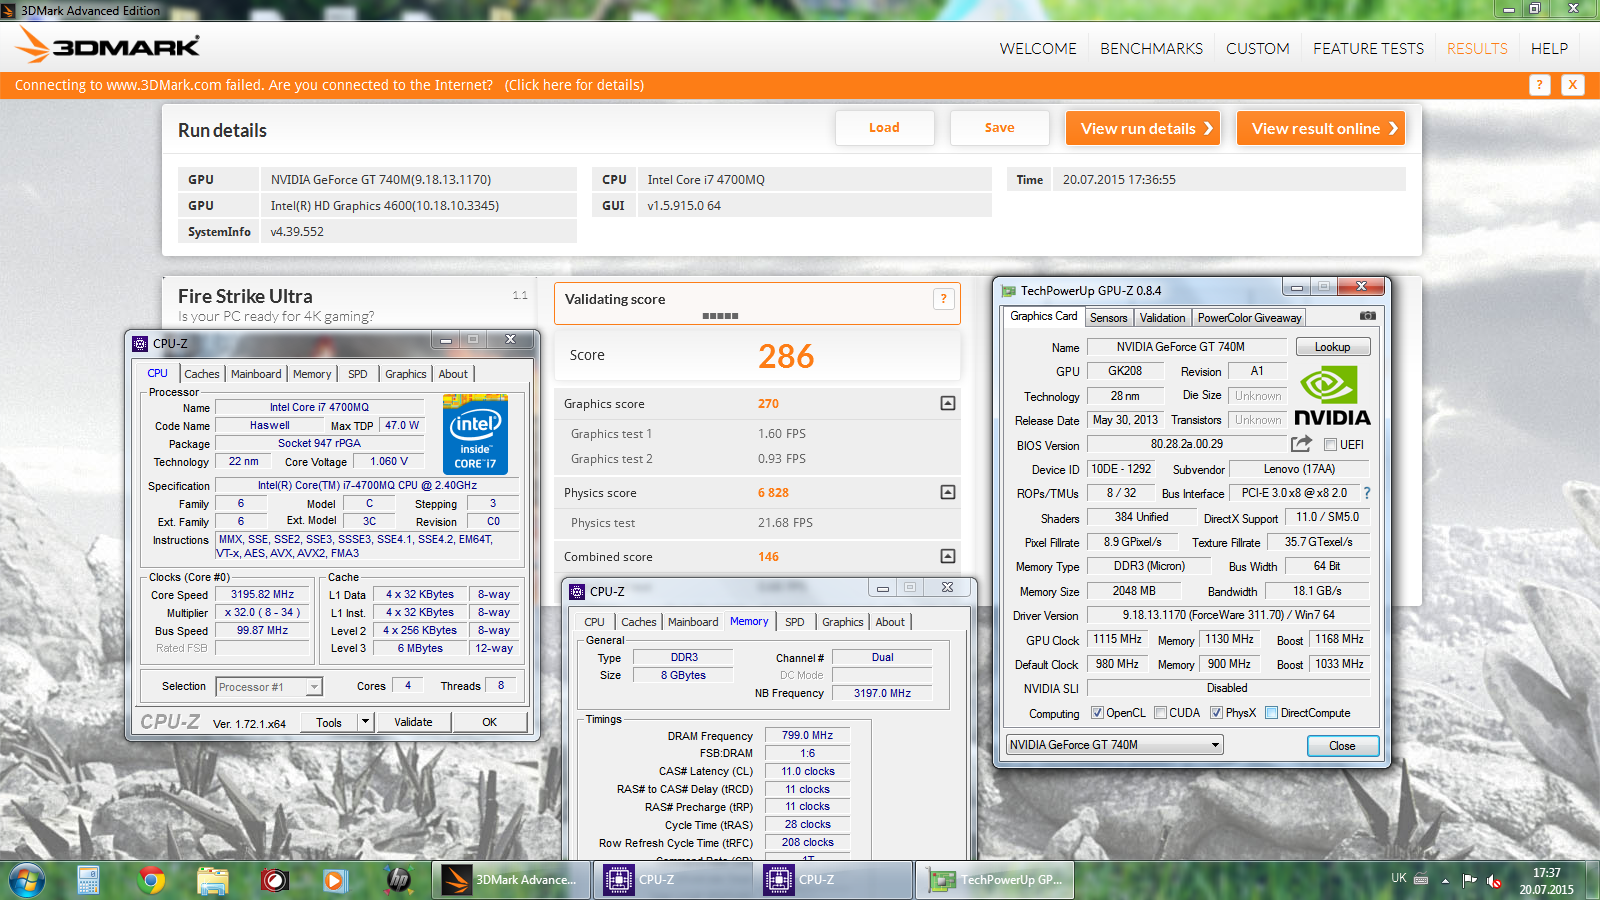Click the UK language indicator in tray
This screenshot has height=900, width=1600.
(1399, 878)
